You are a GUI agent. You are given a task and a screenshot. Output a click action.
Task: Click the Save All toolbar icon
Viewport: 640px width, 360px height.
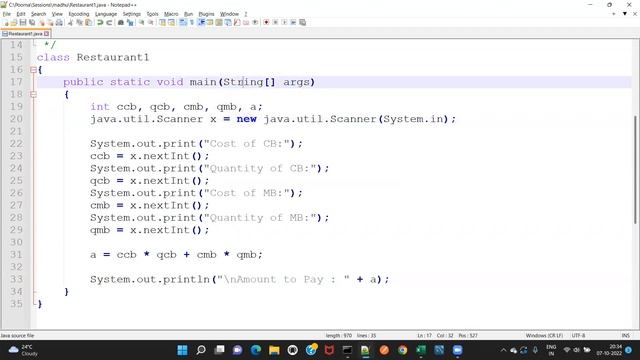click(32, 22)
